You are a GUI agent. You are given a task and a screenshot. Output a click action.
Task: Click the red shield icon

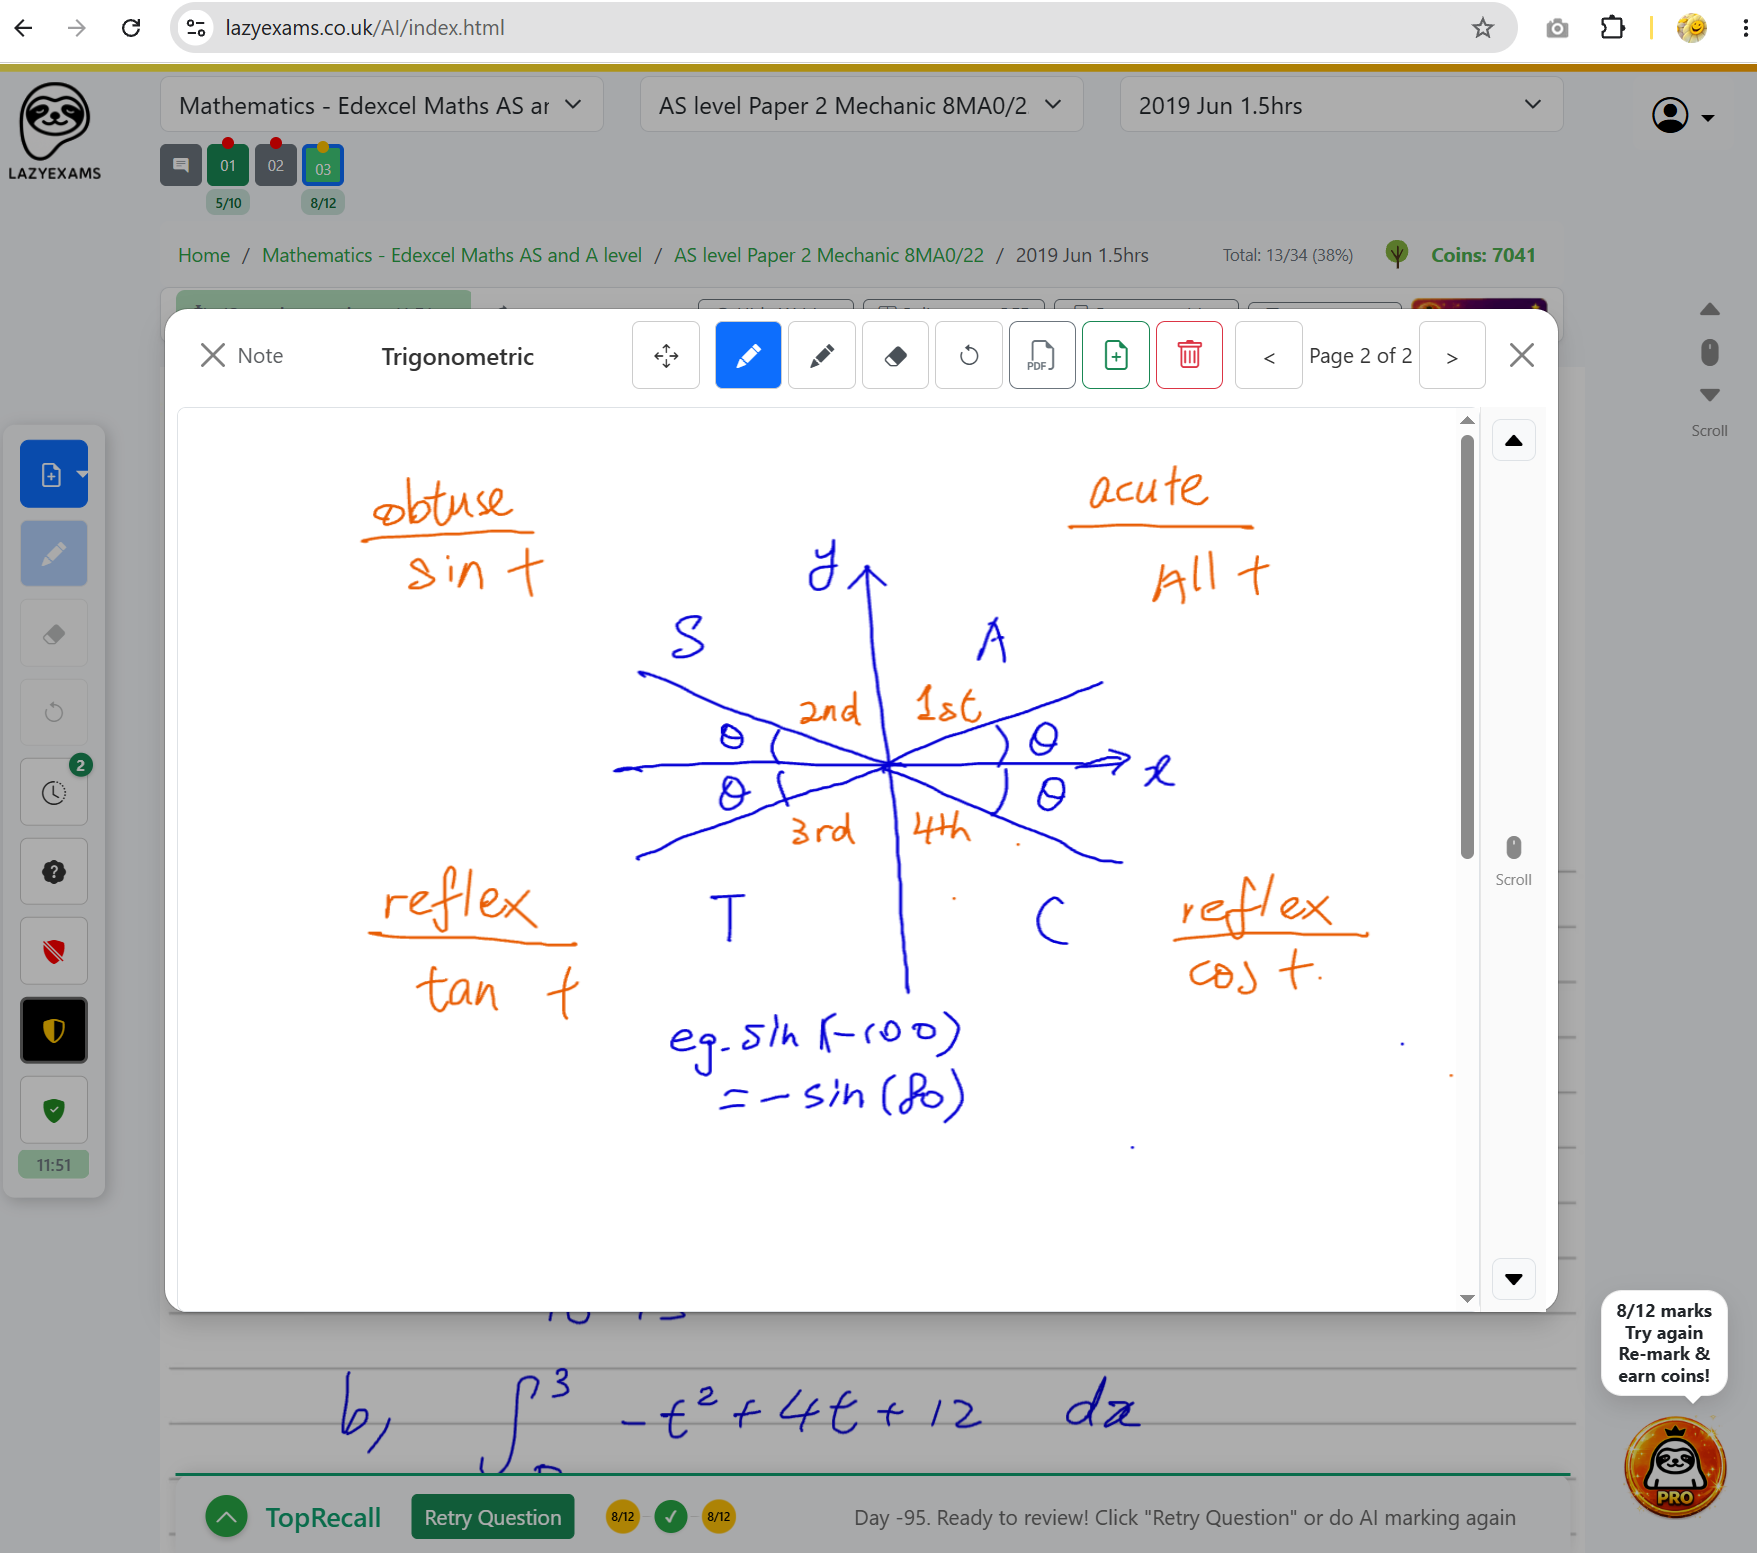[54, 951]
